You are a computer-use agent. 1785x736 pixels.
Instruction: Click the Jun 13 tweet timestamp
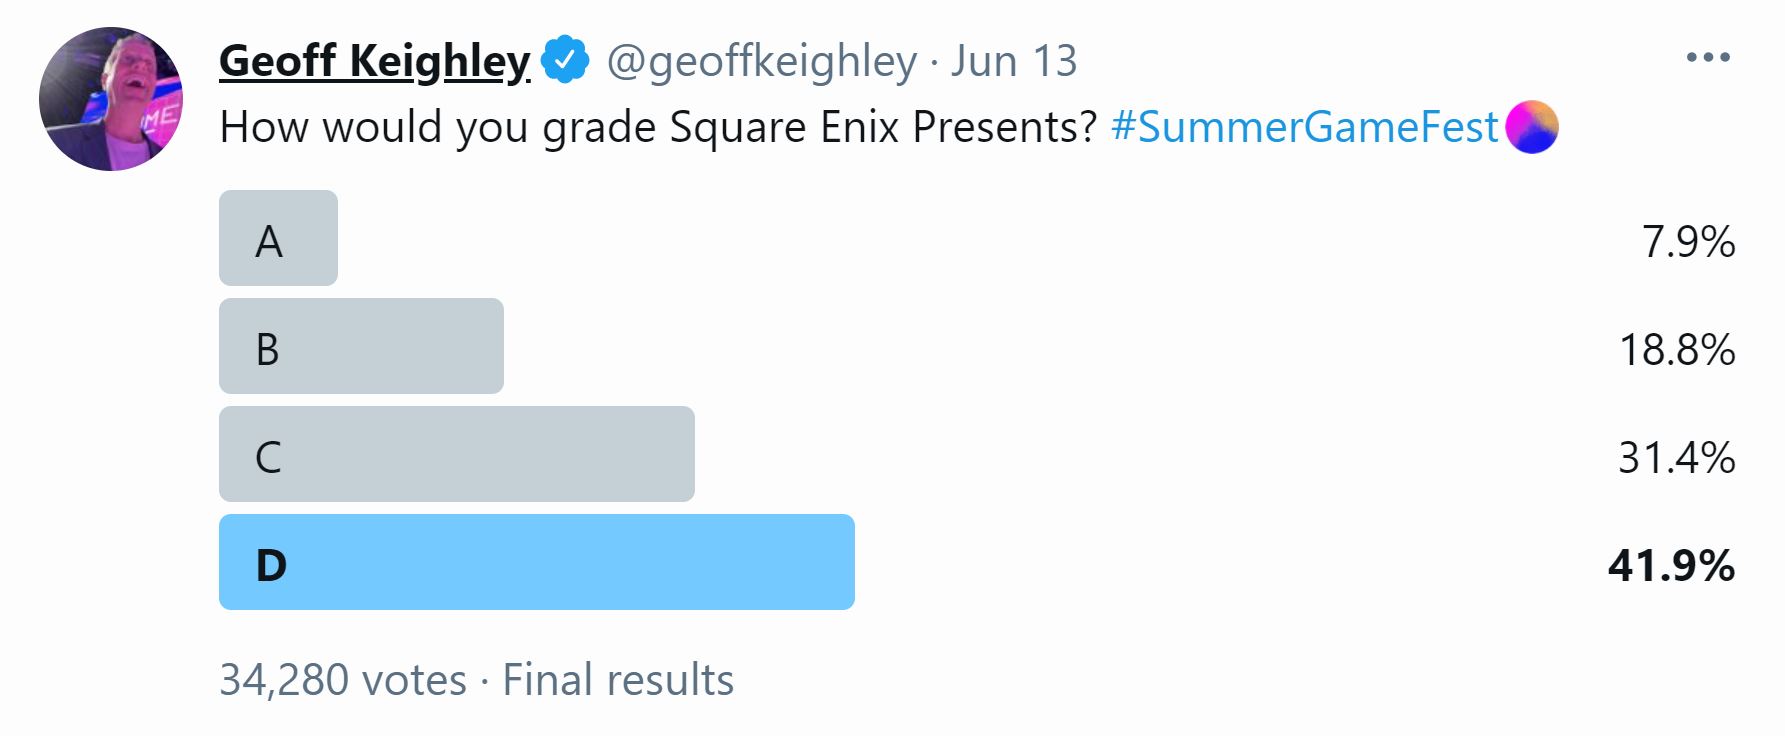[1013, 61]
